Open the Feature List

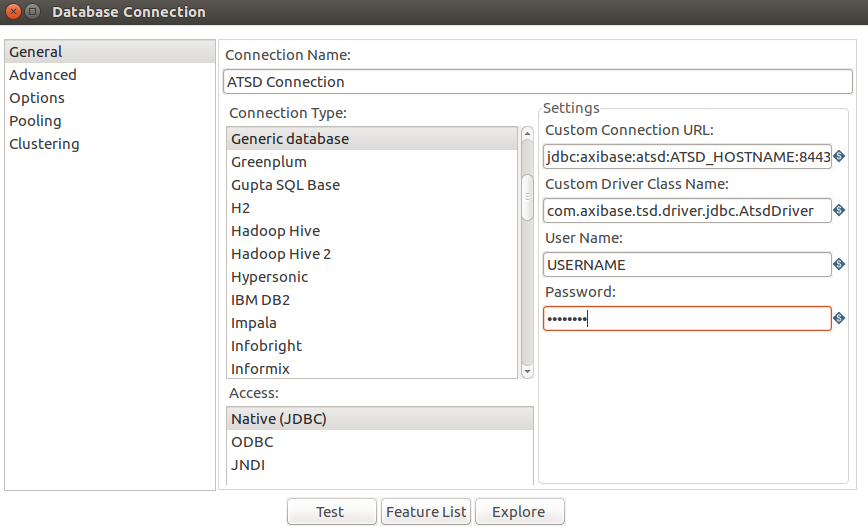pos(426,512)
